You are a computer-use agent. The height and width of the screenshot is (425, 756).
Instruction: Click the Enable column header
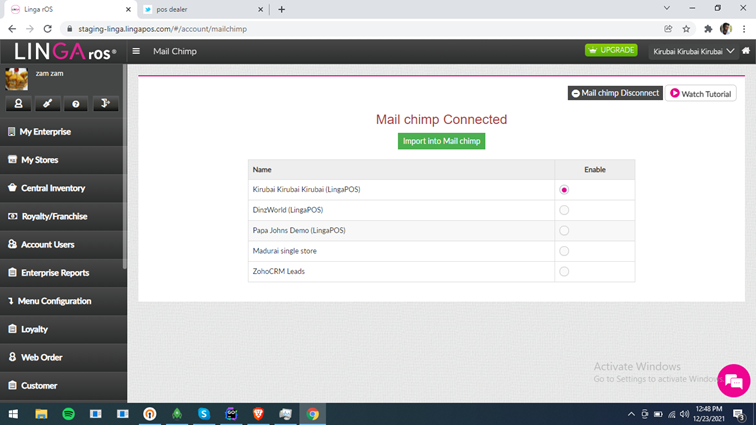point(594,170)
